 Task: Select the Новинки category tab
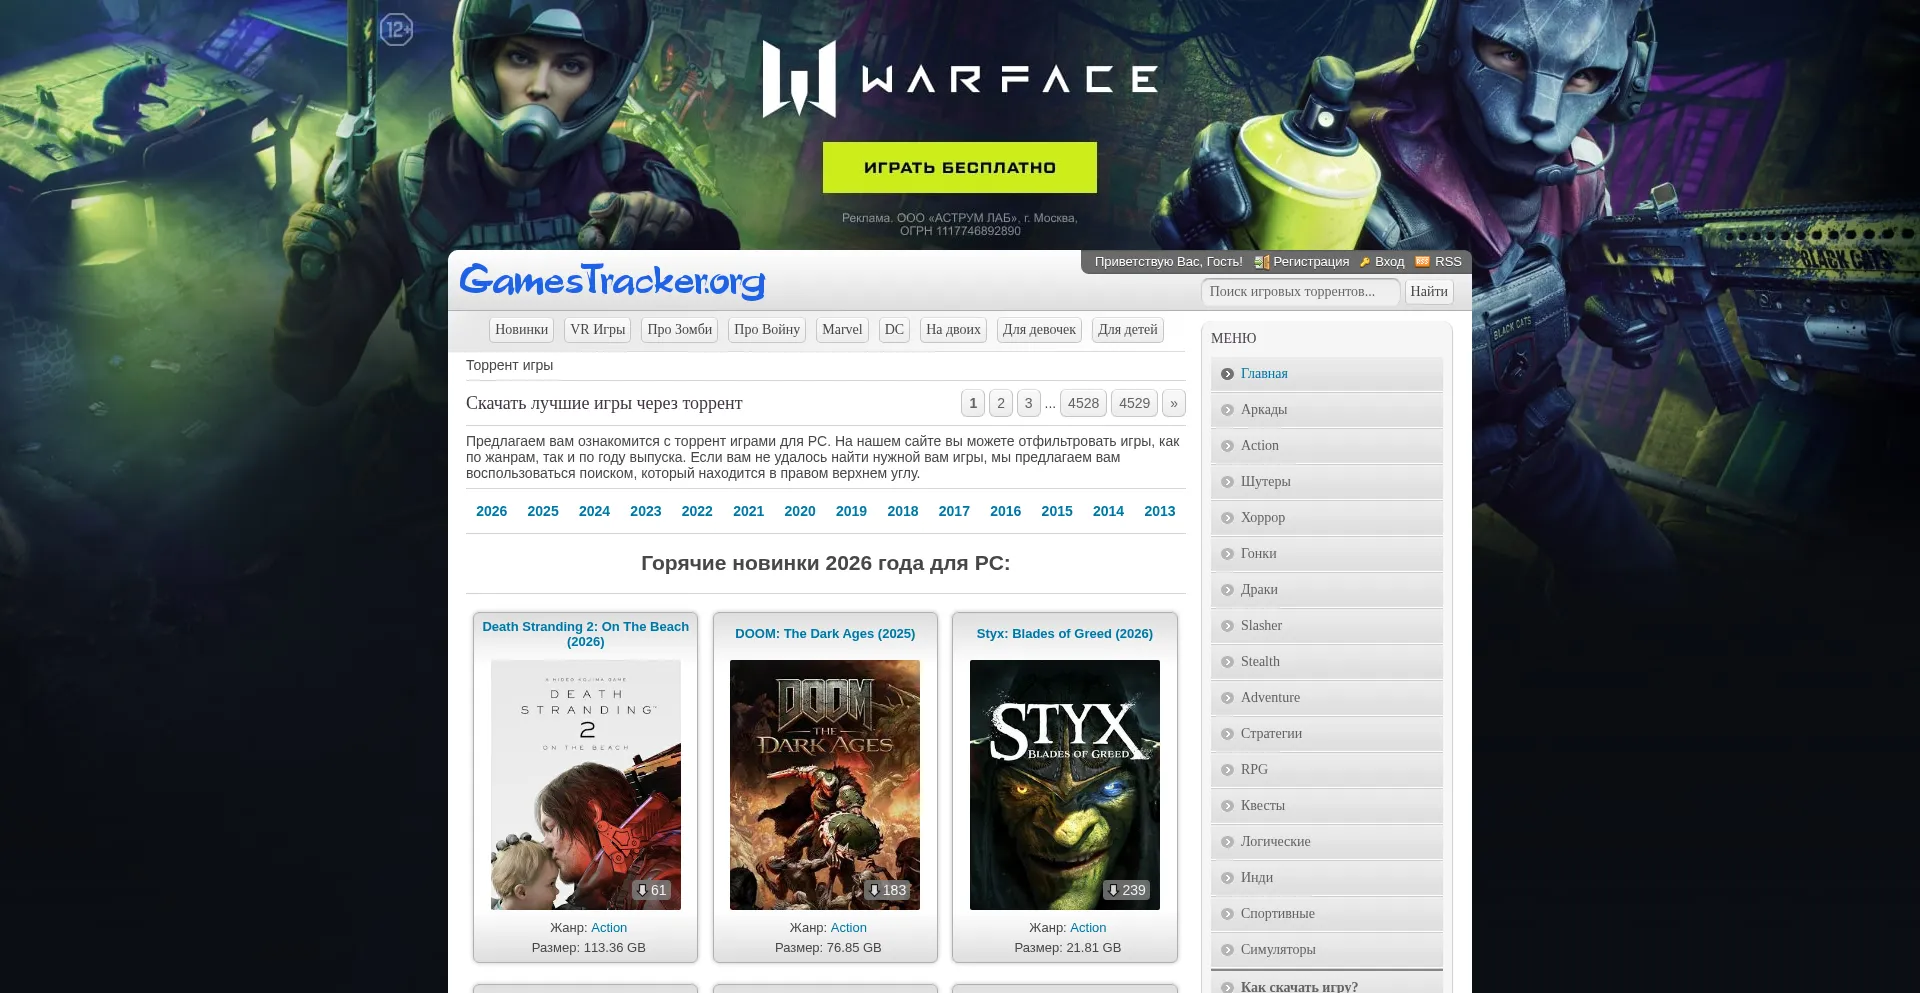coord(522,330)
